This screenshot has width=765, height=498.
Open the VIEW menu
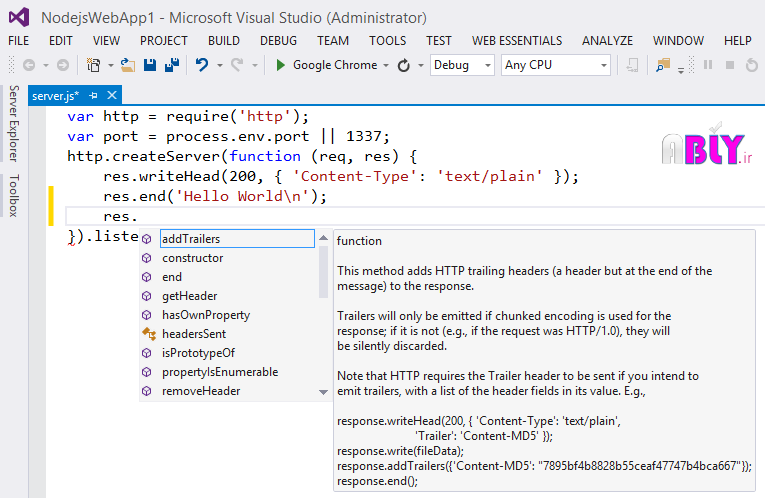click(106, 40)
